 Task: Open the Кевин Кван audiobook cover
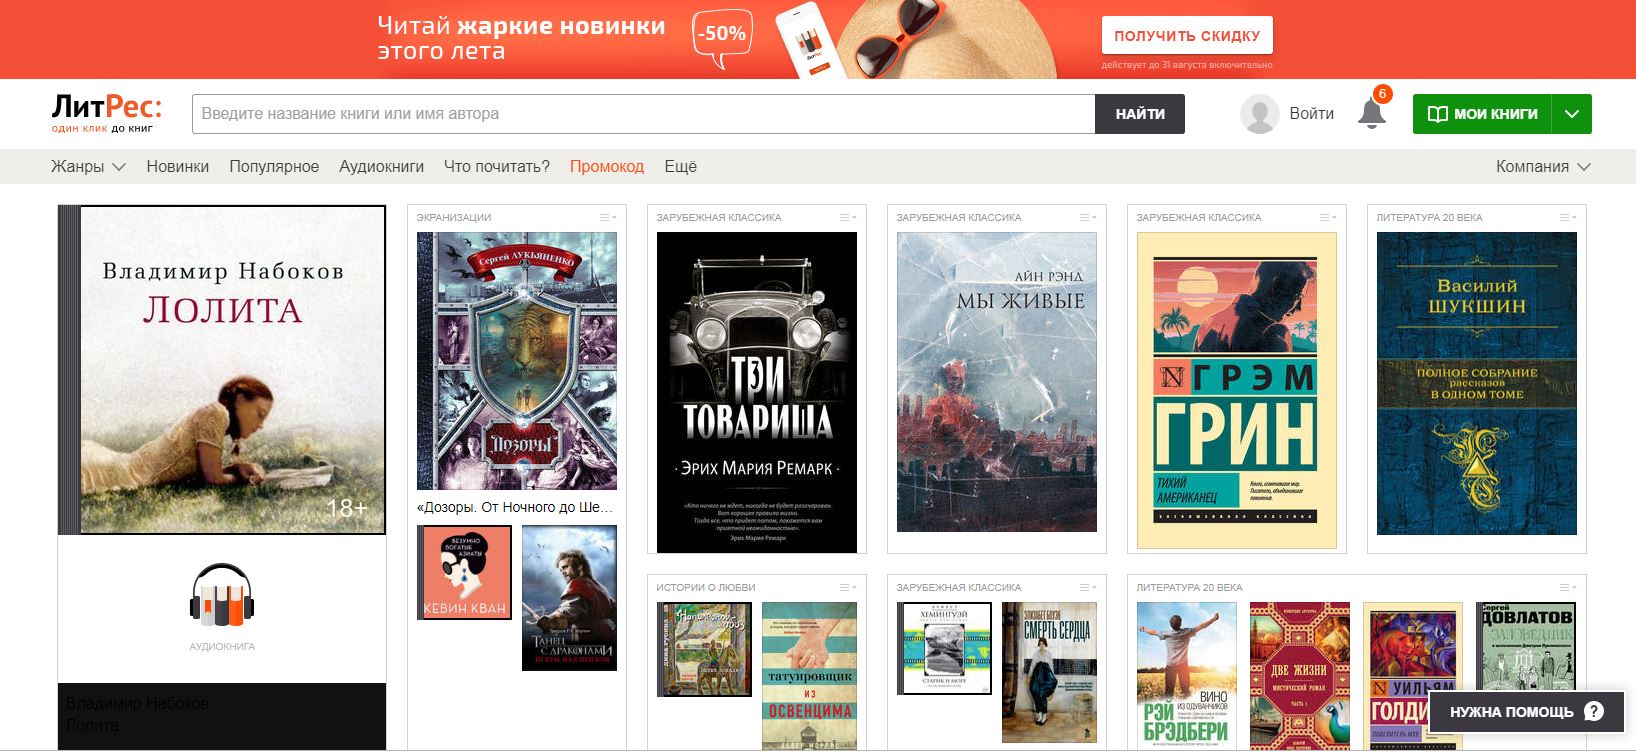pyautogui.click(x=465, y=573)
